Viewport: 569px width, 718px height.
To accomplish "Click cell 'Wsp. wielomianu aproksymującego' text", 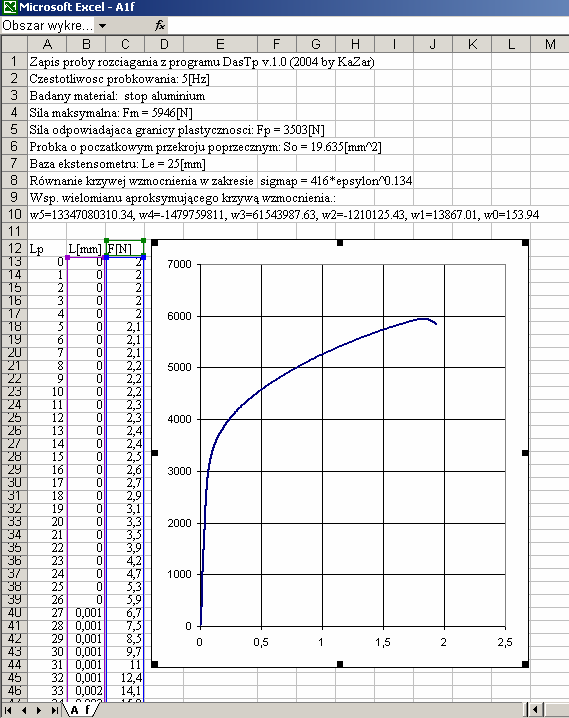I will tap(182, 197).
